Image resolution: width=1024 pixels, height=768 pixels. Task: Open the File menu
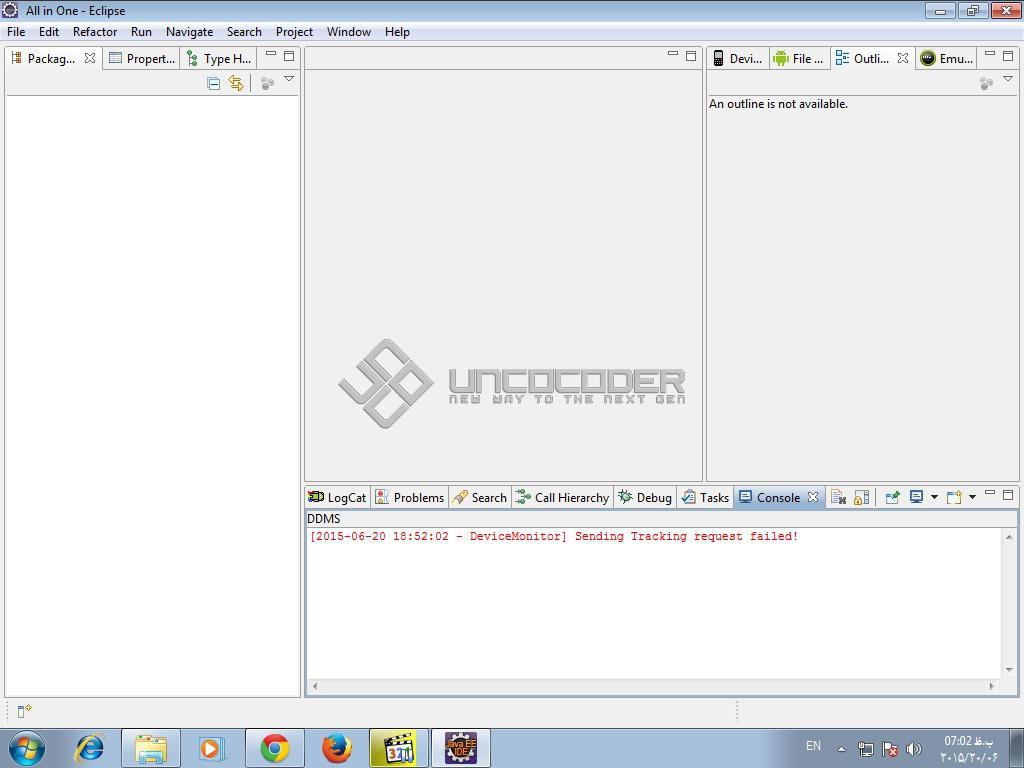(16, 31)
